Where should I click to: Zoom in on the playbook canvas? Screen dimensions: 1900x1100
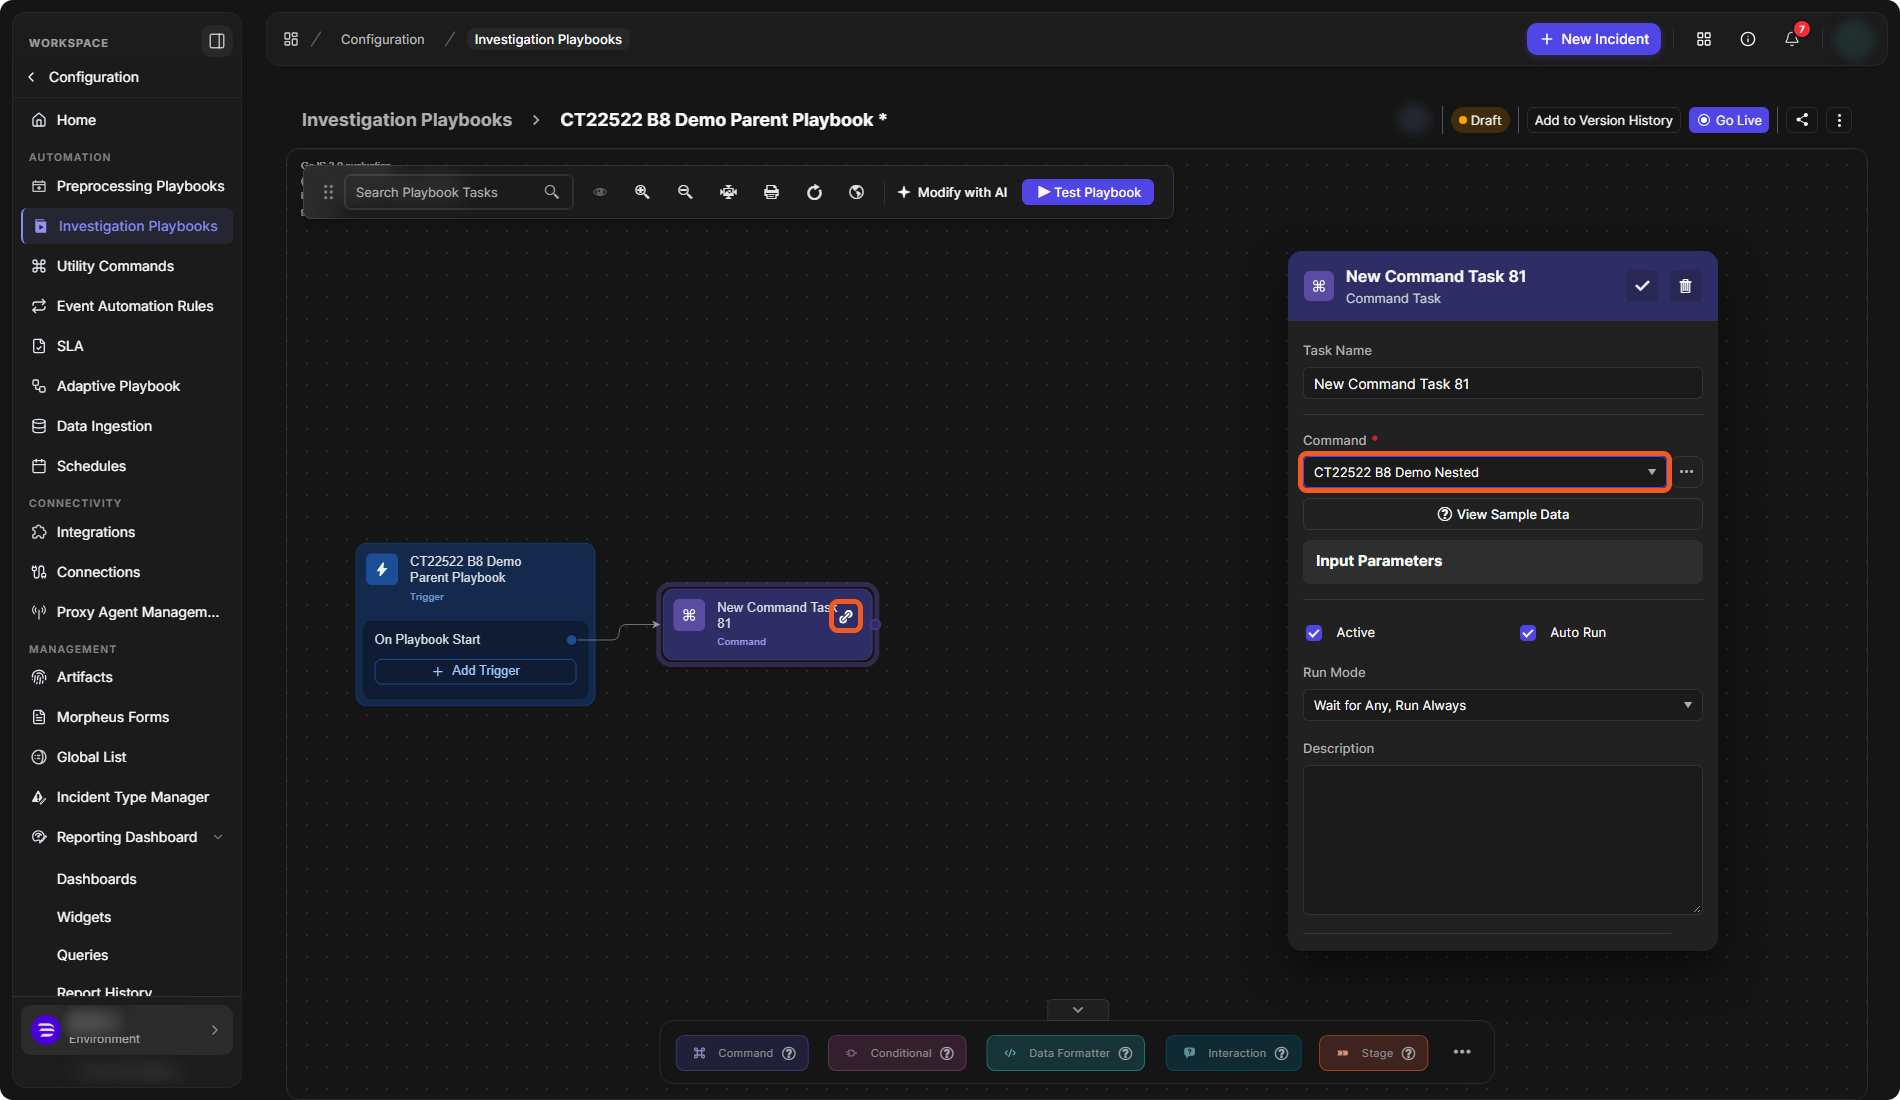coord(642,192)
